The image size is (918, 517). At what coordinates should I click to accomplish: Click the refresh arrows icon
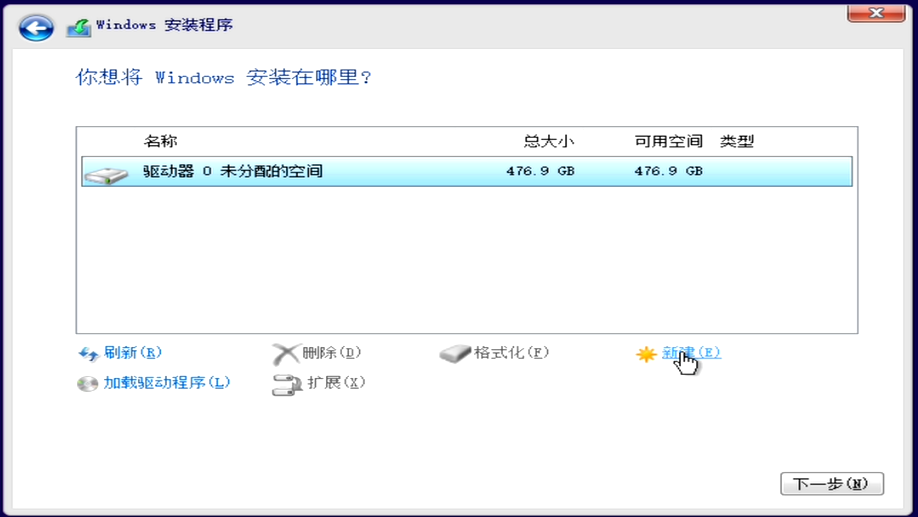tap(88, 354)
